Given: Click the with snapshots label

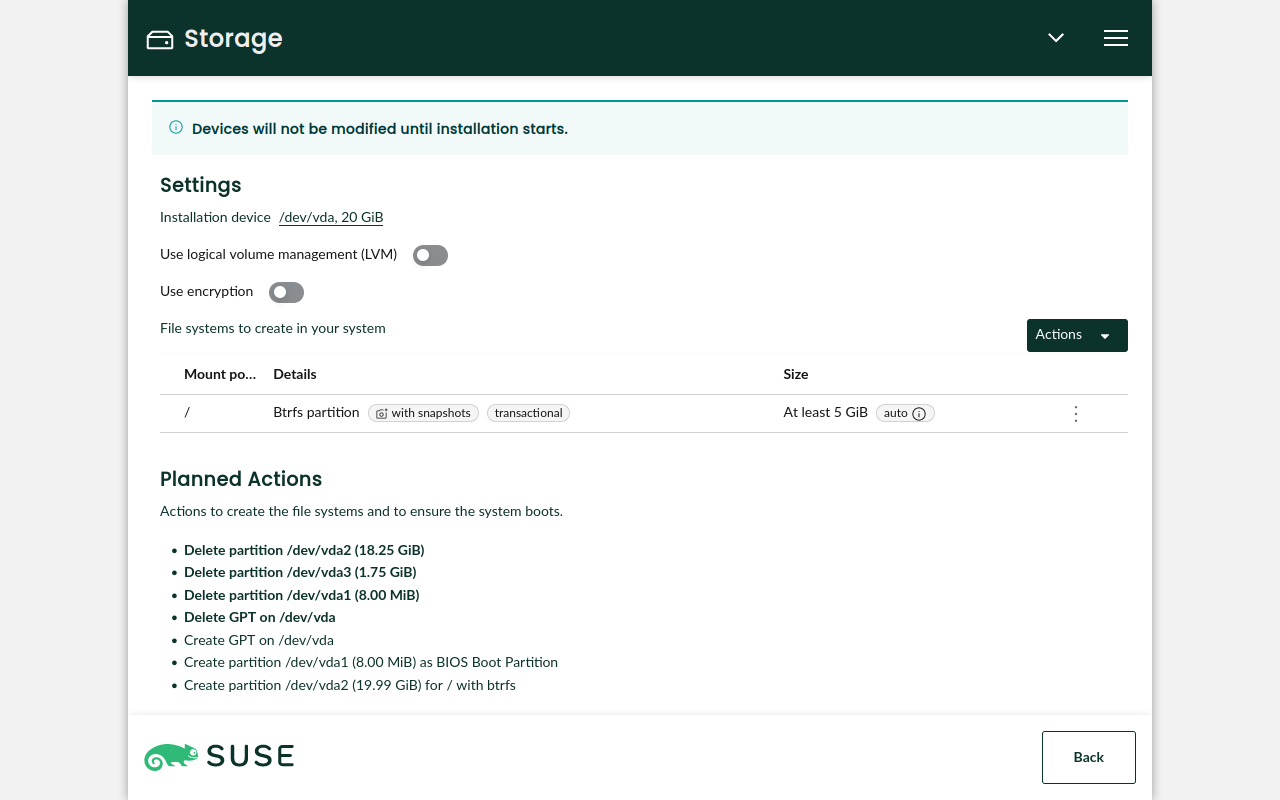Looking at the screenshot, I should point(431,413).
